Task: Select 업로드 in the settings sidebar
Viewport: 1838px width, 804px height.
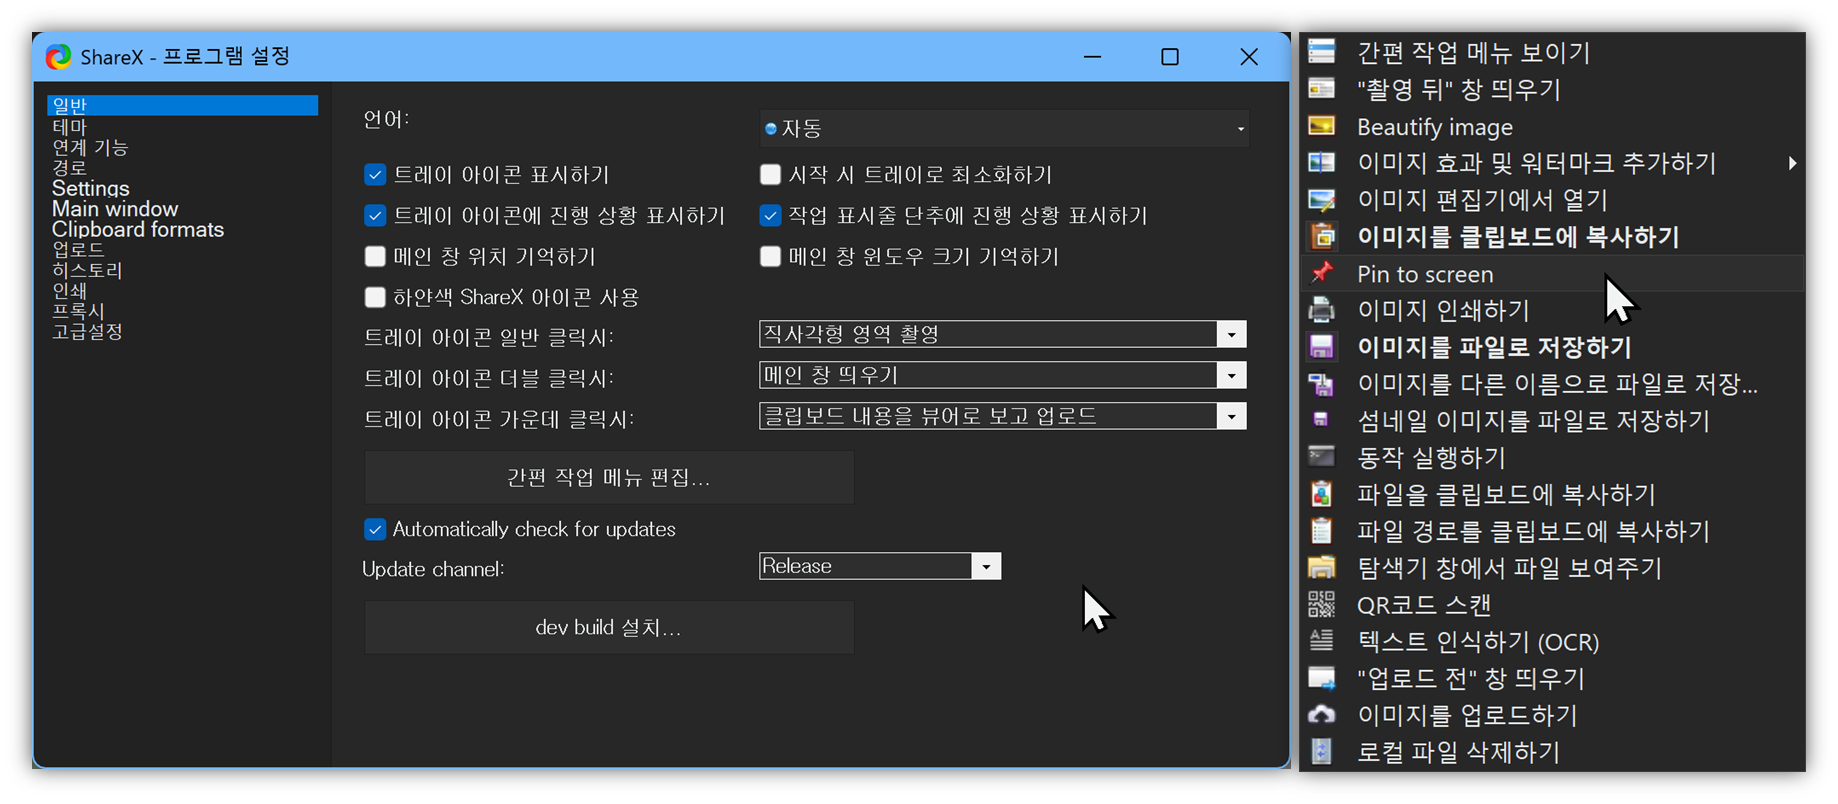Action: tap(78, 249)
